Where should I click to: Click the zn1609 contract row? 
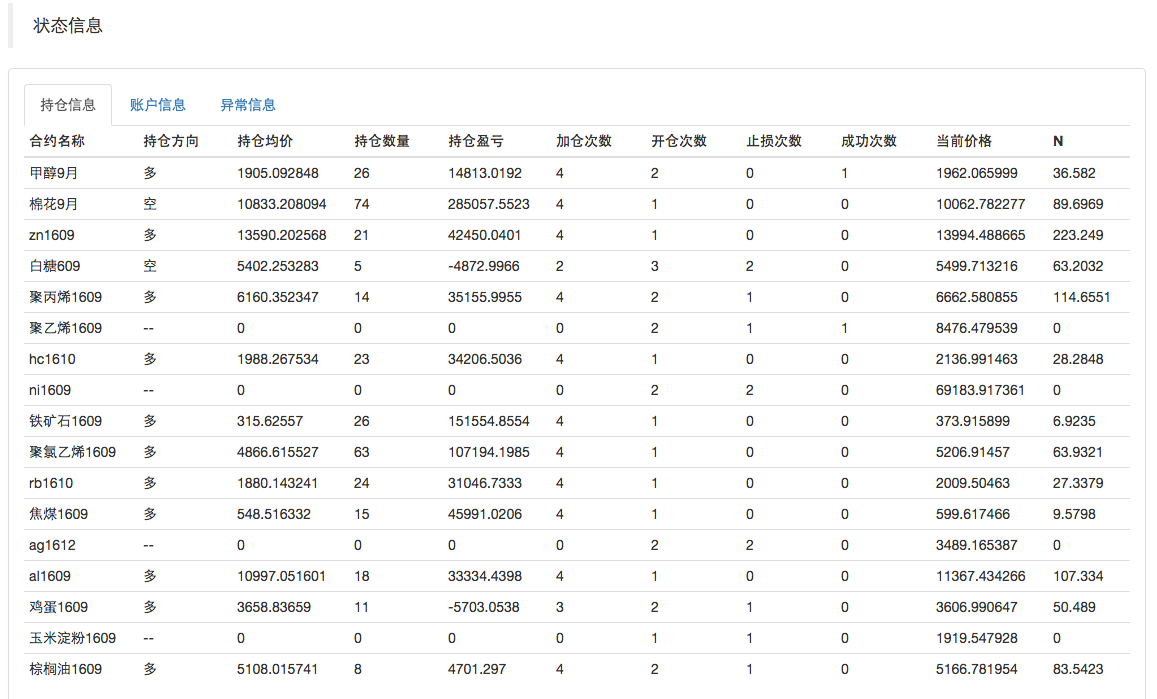pos(577,235)
